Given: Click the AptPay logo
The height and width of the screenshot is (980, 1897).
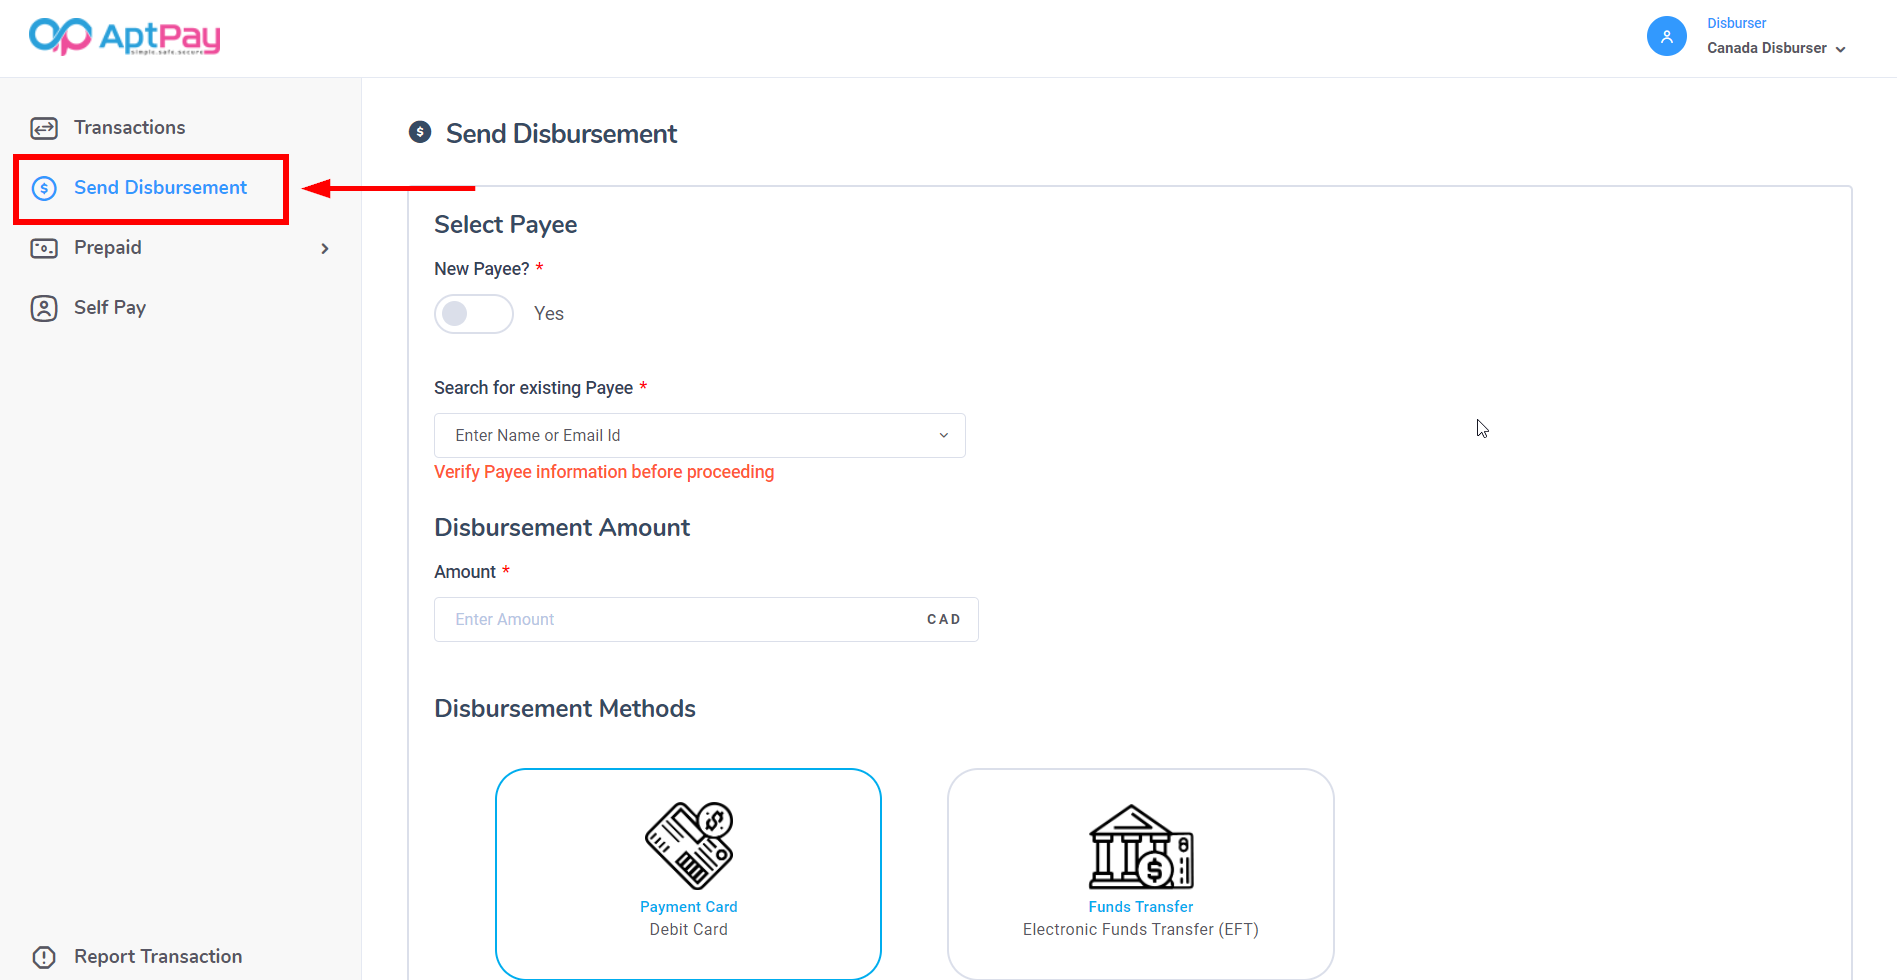Looking at the screenshot, I should coord(124,37).
